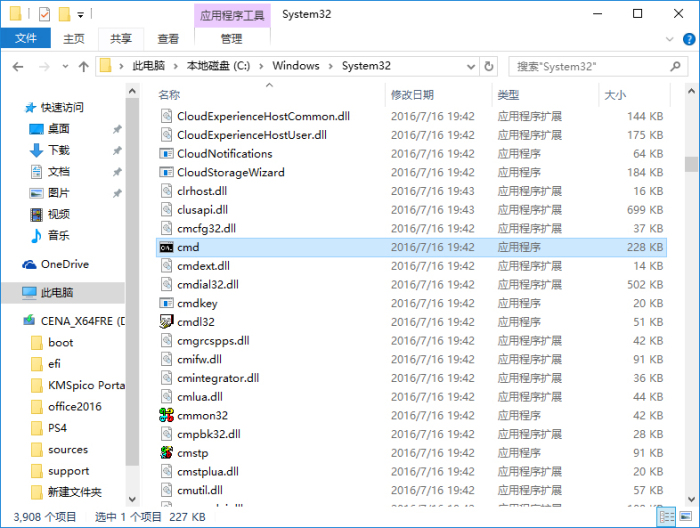Click 本地磁盘 (C:) in the breadcrumb
The image size is (700, 528).
(218, 66)
